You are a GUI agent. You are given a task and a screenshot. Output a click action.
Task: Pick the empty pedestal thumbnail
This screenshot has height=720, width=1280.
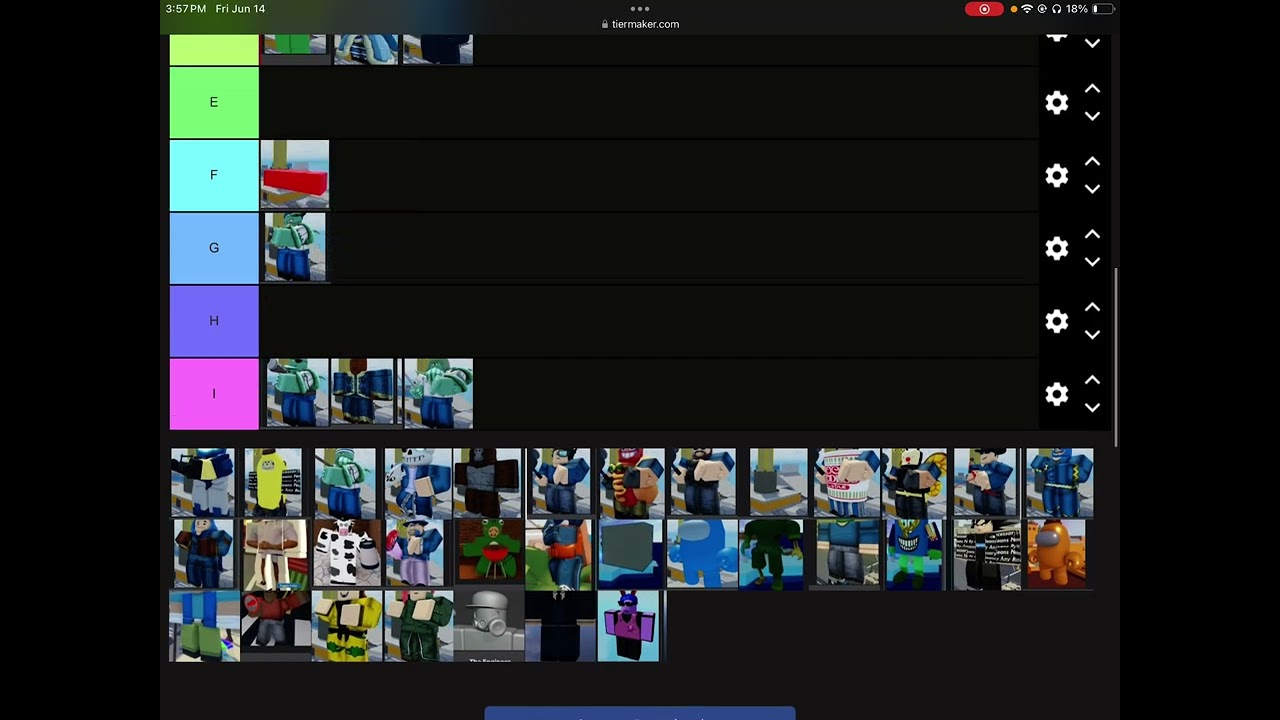[778, 483]
